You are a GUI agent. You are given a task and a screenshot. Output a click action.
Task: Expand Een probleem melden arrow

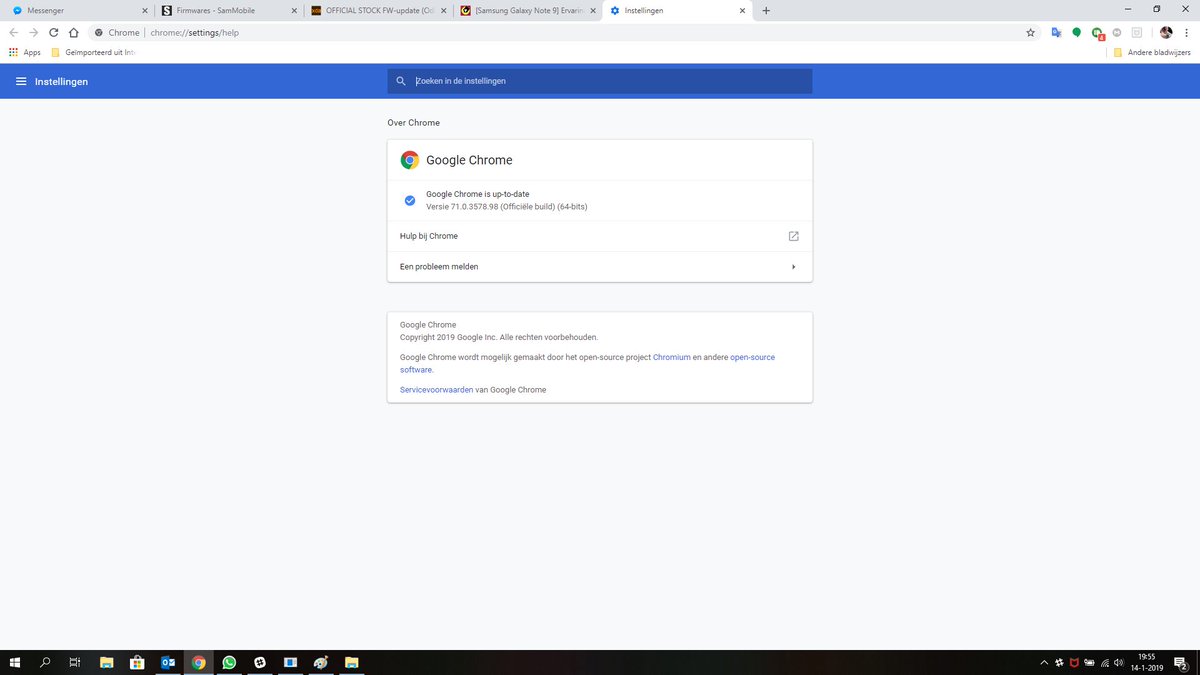coord(793,267)
